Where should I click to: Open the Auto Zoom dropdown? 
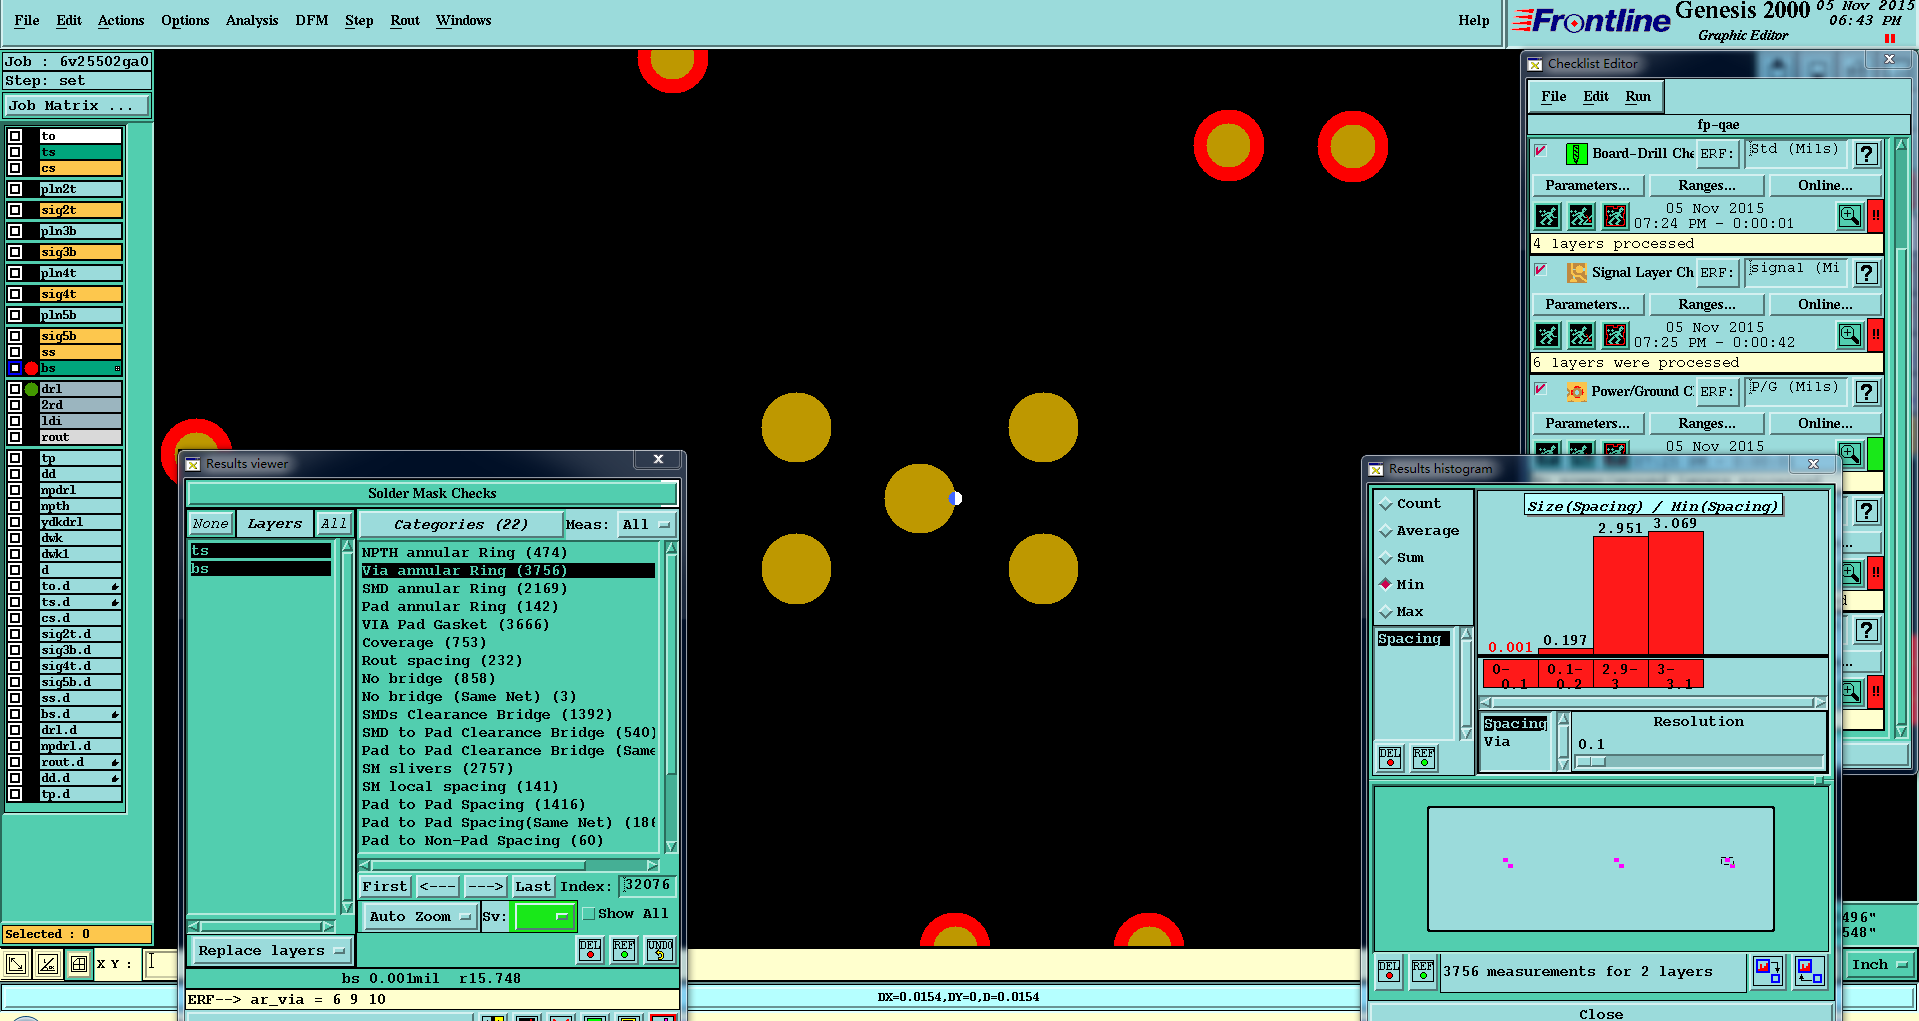pyautogui.click(x=419, y=916)
